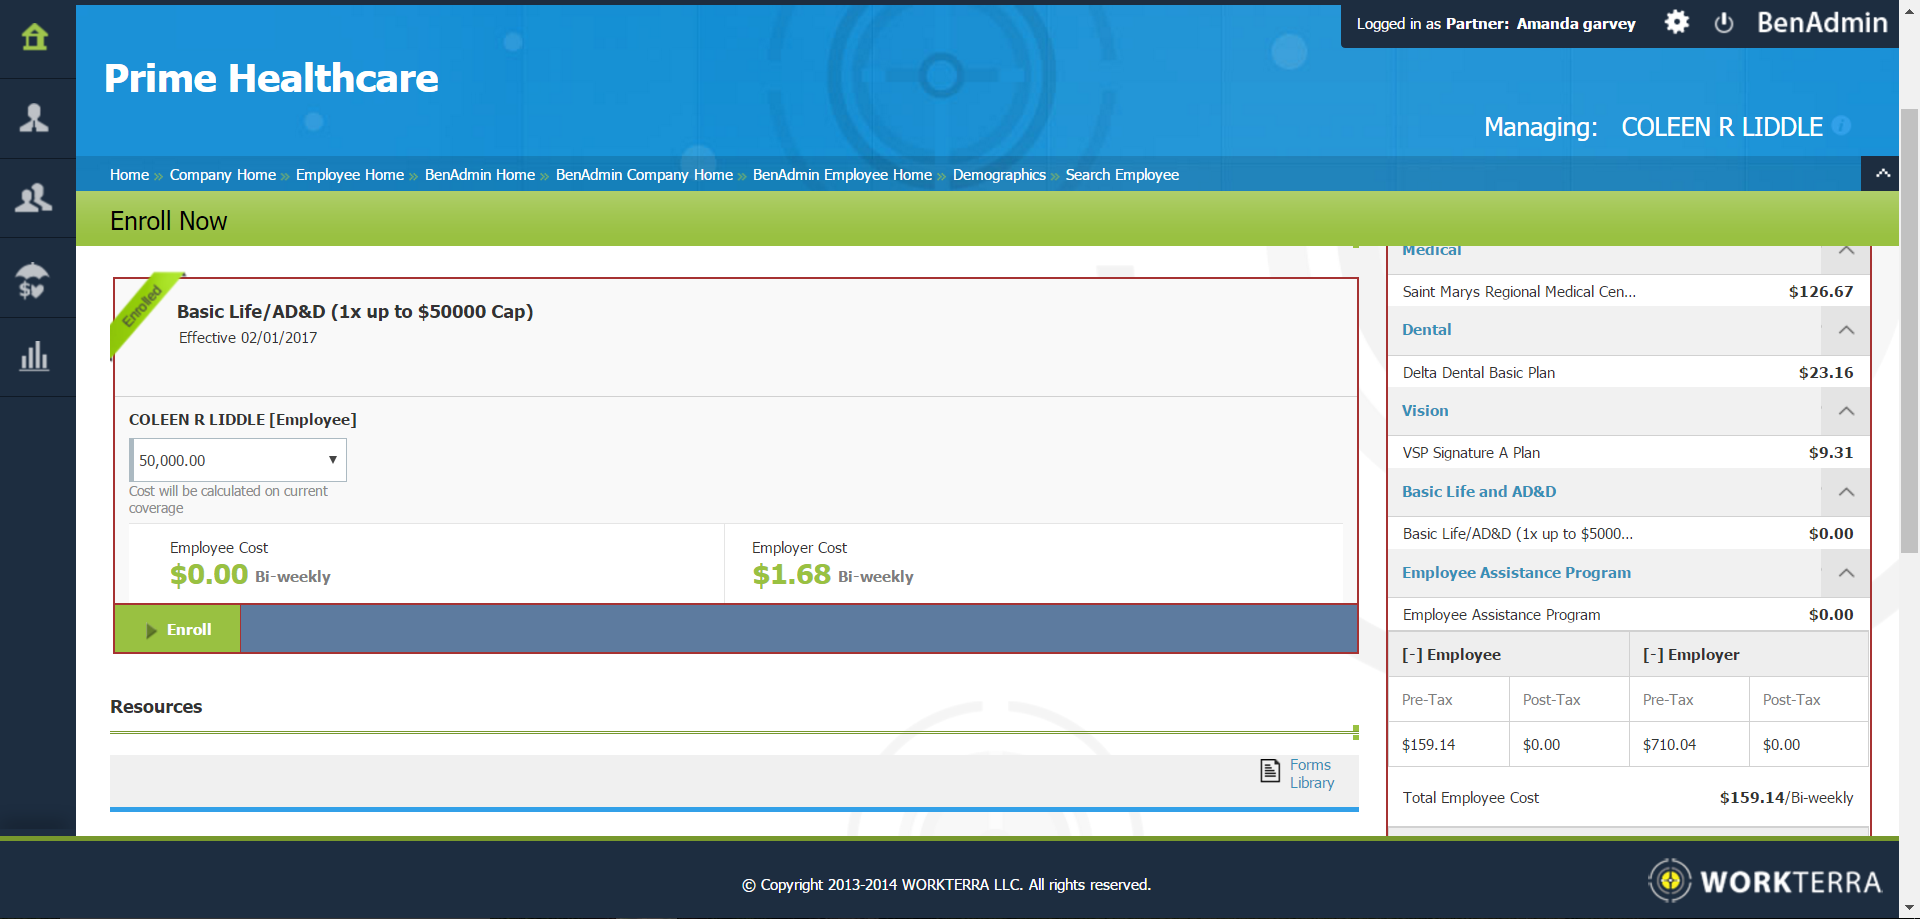Click the page vertical scrollbar thumb

1909,330
